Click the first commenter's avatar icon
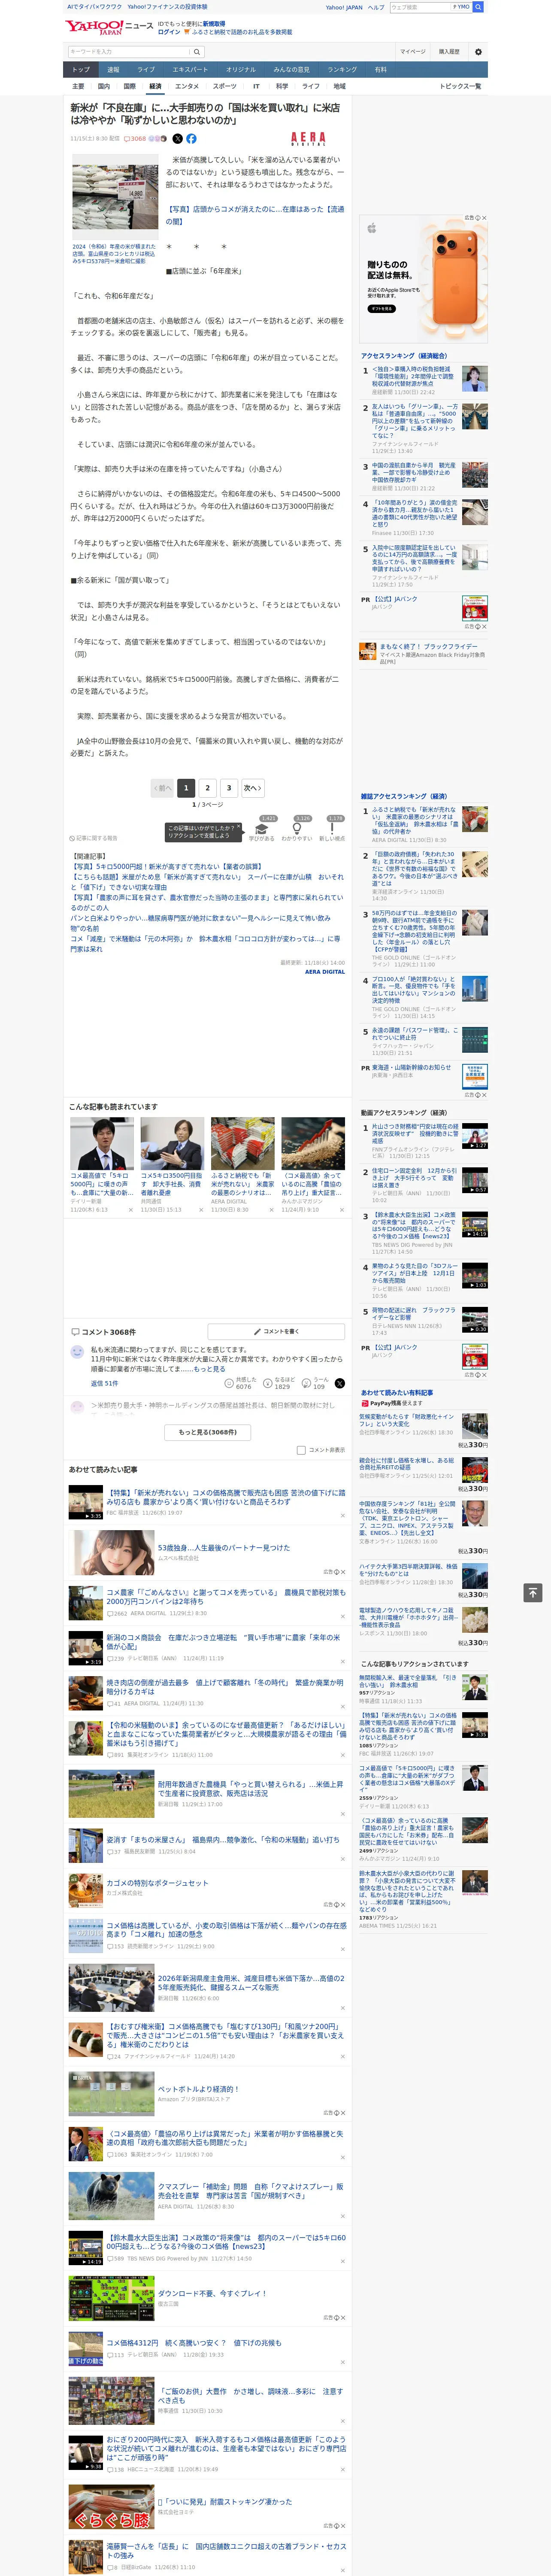The image size is (551, 2576). 76,1352
